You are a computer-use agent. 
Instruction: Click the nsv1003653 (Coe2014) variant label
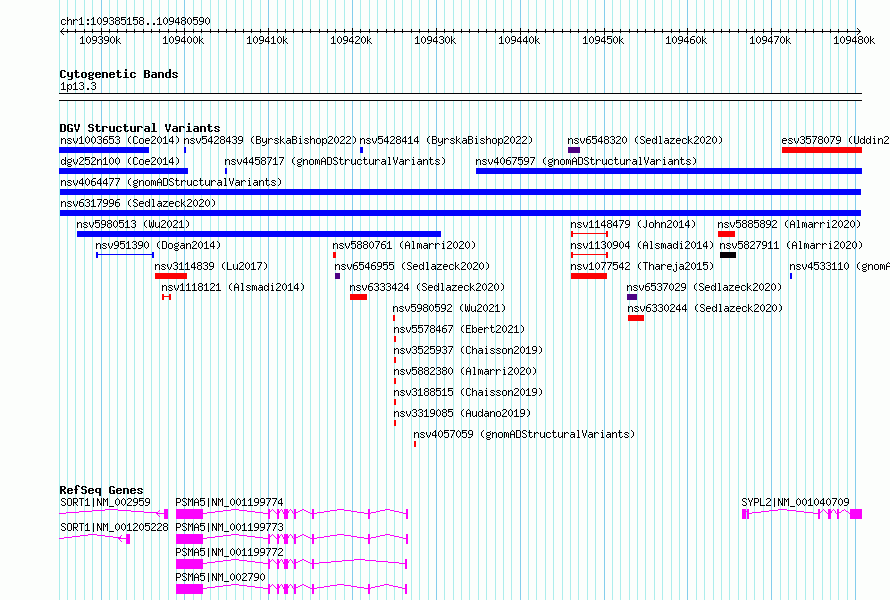[120, 140]
